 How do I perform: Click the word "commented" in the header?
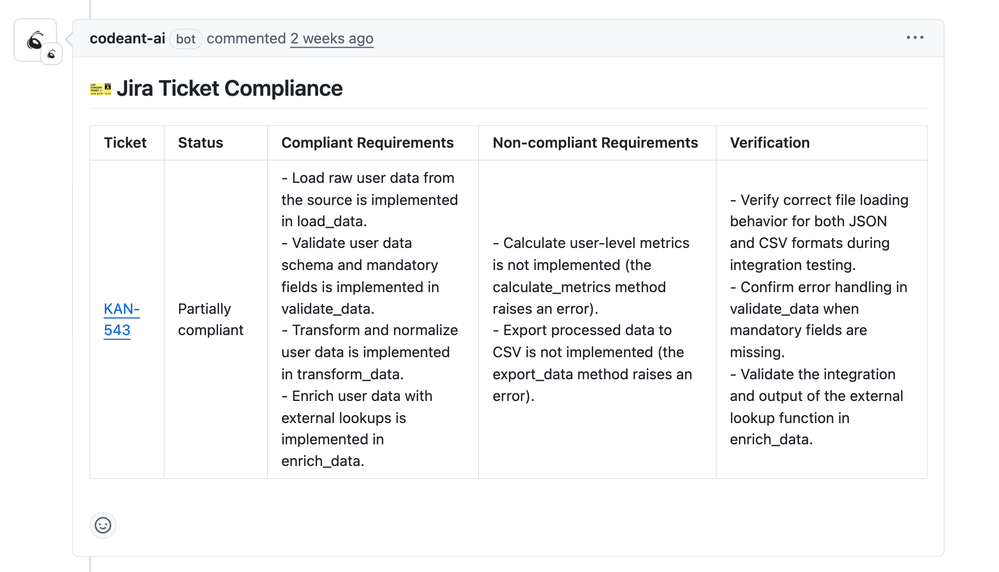[x=246, y=39]
